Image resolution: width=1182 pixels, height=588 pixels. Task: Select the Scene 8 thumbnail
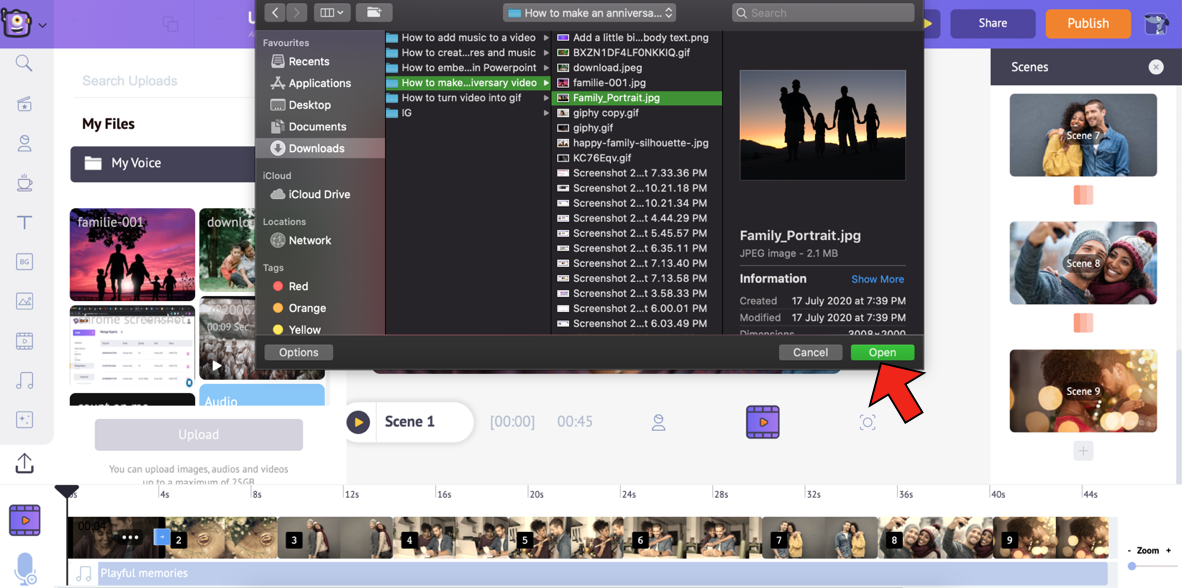pyautogui.click(x=1083, y=263)
